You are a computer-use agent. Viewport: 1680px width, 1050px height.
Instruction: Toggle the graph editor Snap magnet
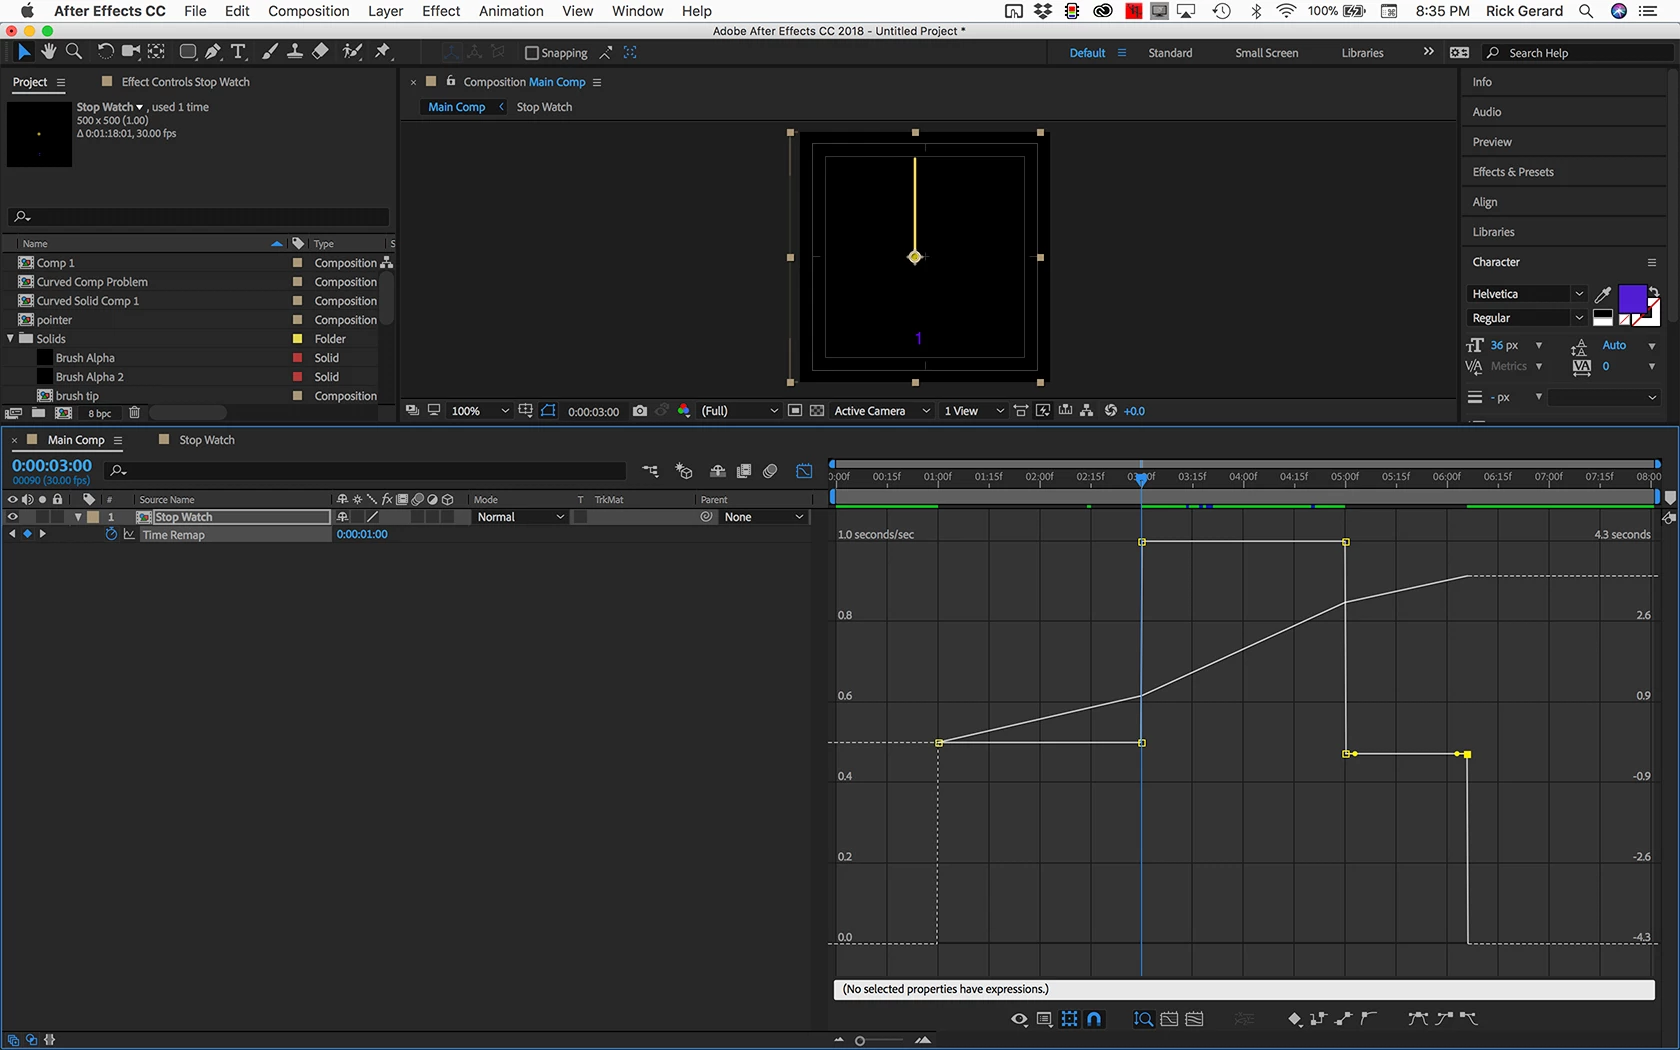click(x=1094, y=1019)
